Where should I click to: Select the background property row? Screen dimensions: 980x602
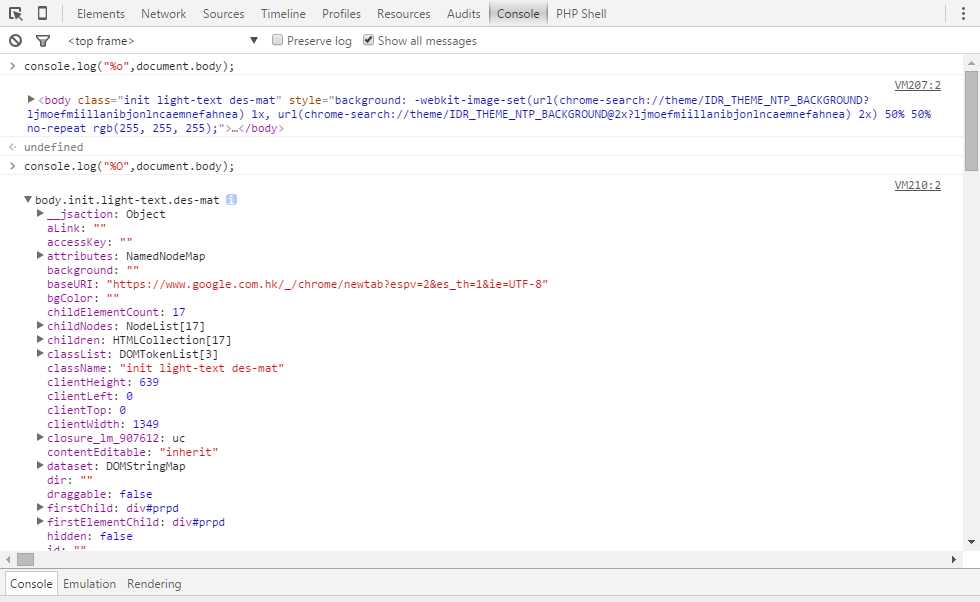coord(93,270)
